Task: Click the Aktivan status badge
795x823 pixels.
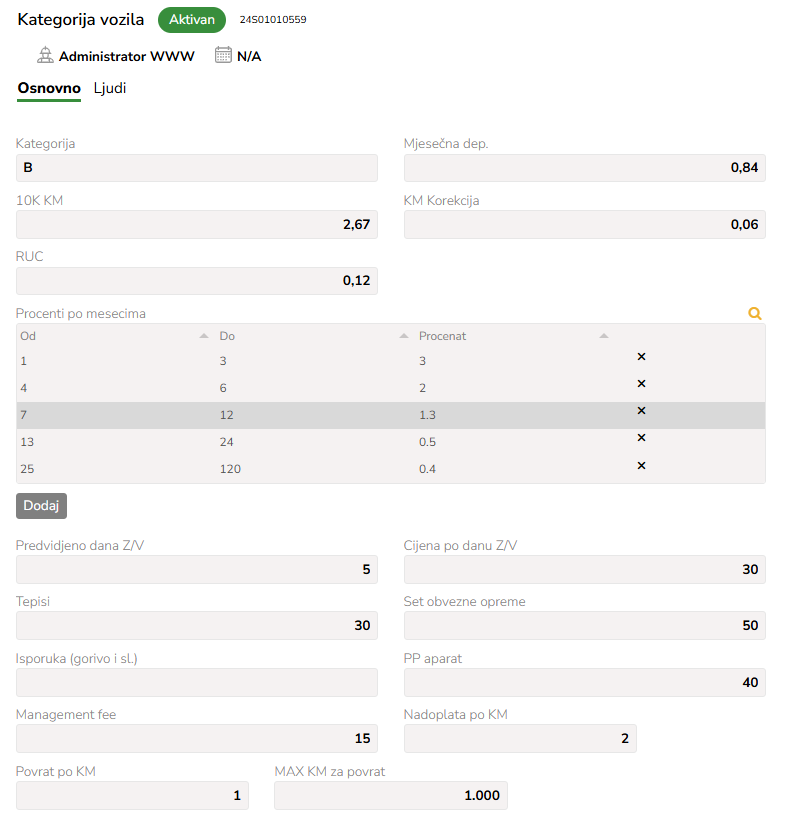Action: pos(192,20)
